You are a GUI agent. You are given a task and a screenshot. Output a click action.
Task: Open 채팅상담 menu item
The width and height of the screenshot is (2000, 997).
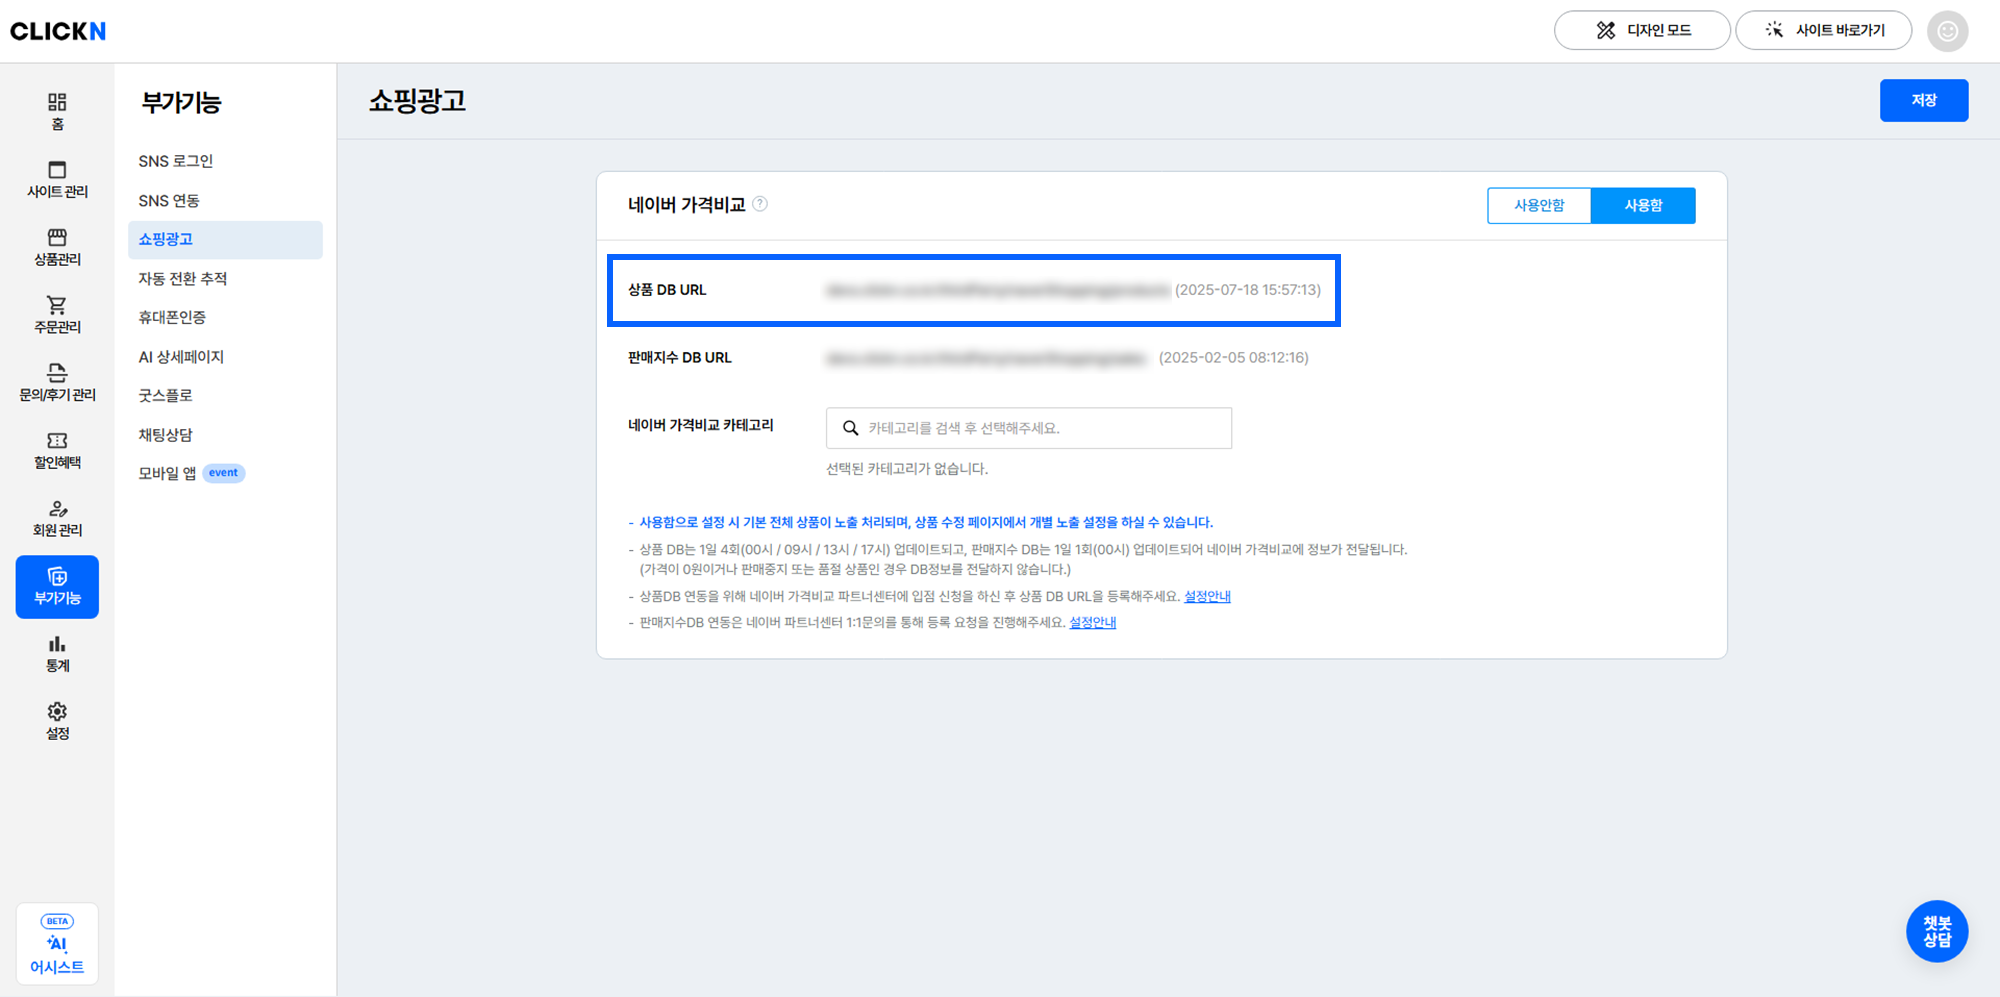(x=225, y=435)
